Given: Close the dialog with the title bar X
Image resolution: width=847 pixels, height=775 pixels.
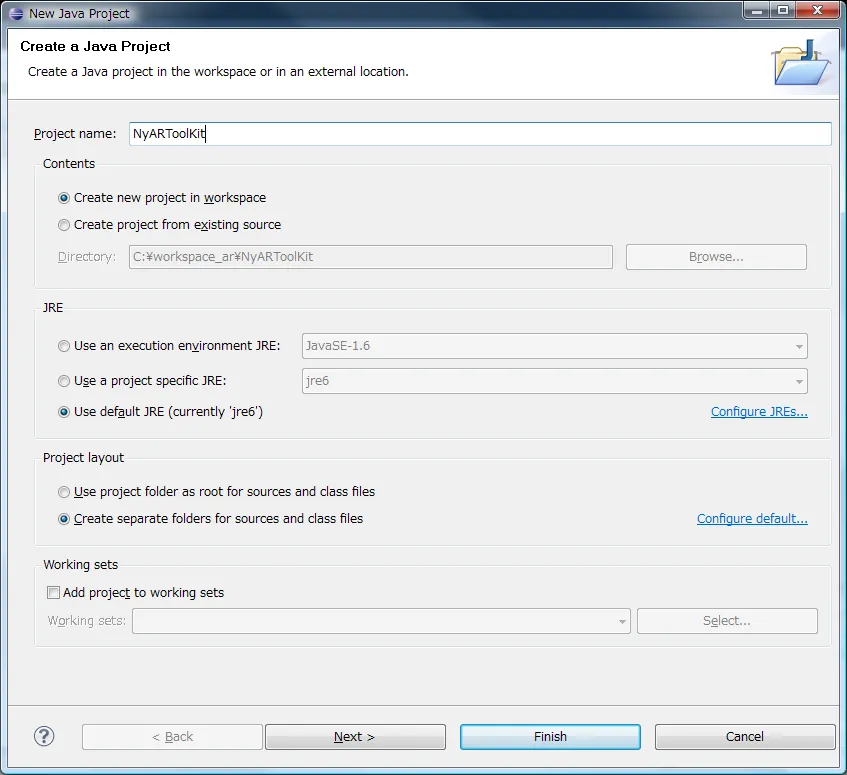Looking at the screenshot, I should (x=818, y=10).
